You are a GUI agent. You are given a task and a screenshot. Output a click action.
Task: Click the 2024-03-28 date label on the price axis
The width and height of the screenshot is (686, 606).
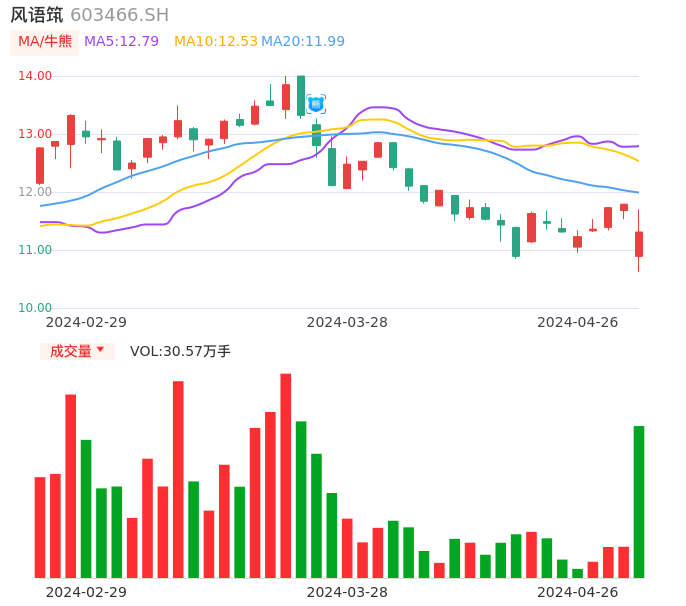(x=347, y=322)
